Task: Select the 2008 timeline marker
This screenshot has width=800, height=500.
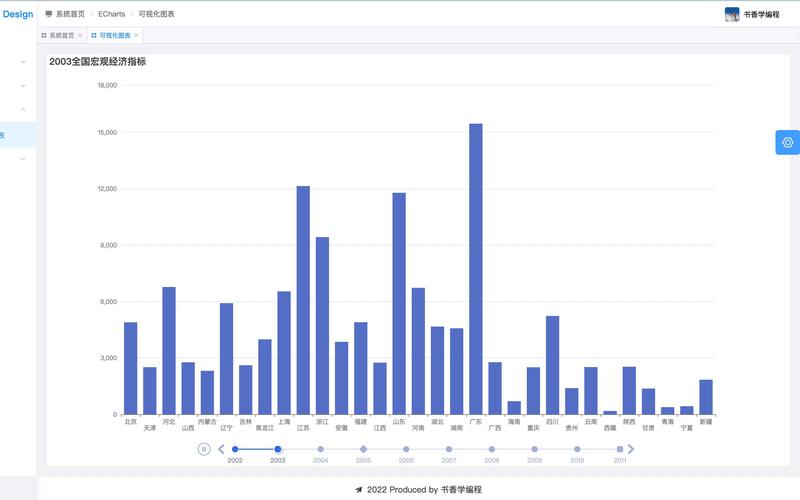Action: (492, 449)
